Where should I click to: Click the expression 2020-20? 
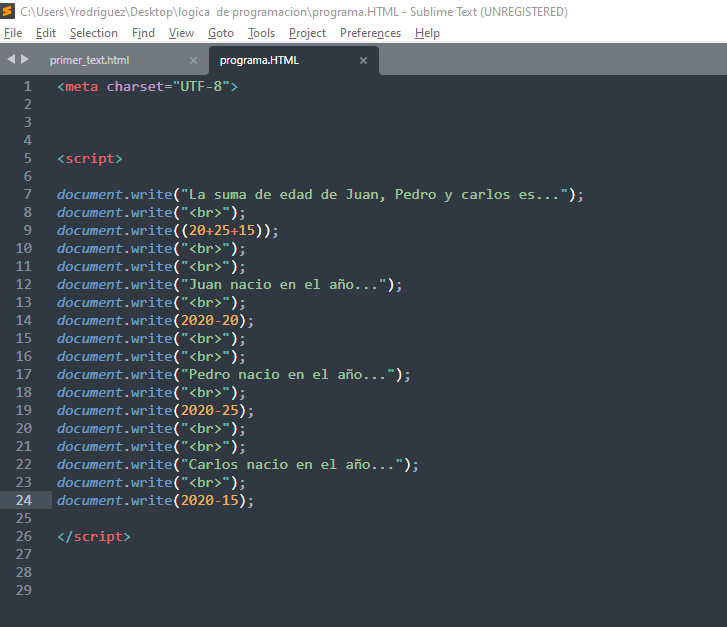pos(210,320)
